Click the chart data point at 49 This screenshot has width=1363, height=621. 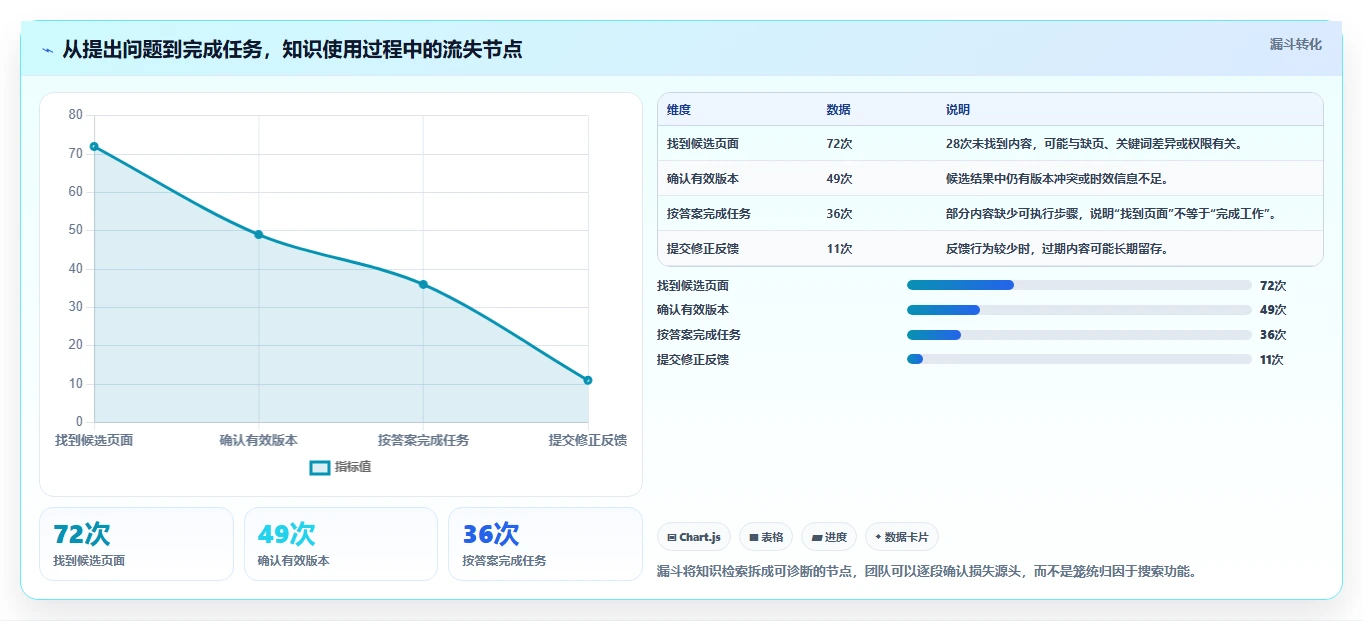pyautogui.click(x=259, y=234)
